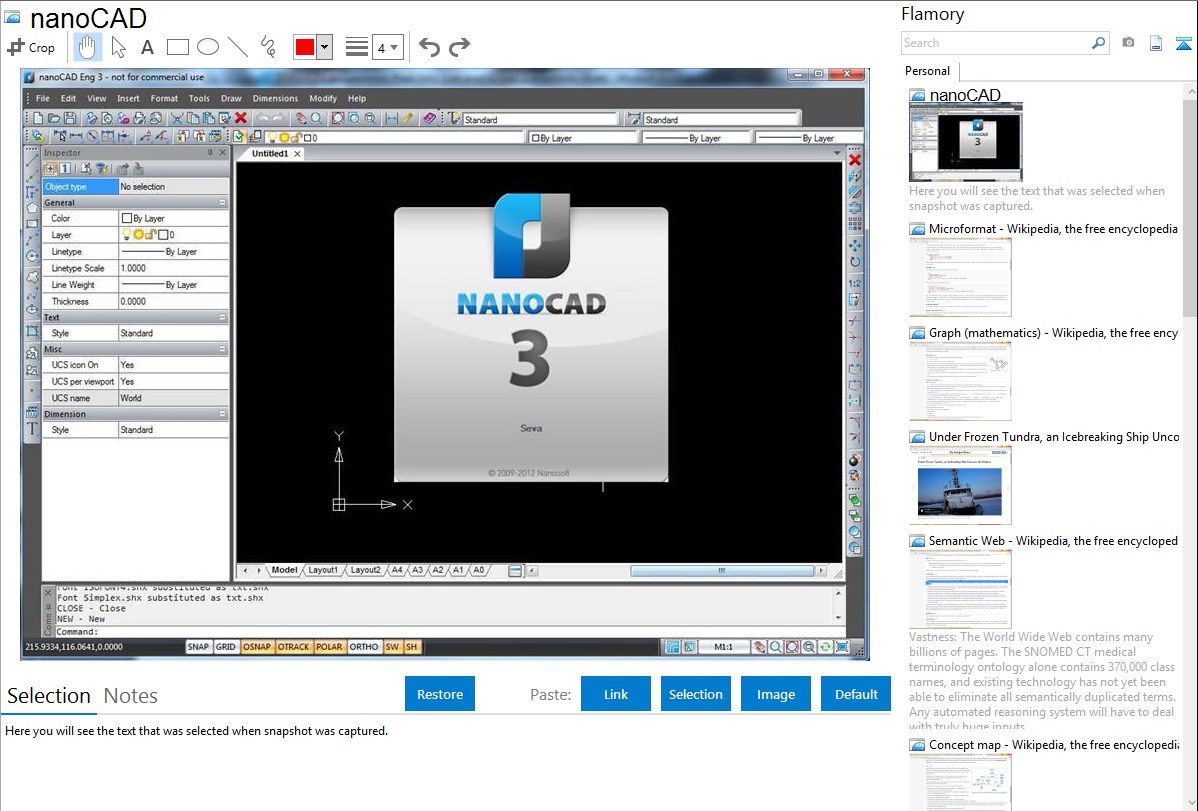
Task: Open the Personal tab
Action: click(928, 70)
